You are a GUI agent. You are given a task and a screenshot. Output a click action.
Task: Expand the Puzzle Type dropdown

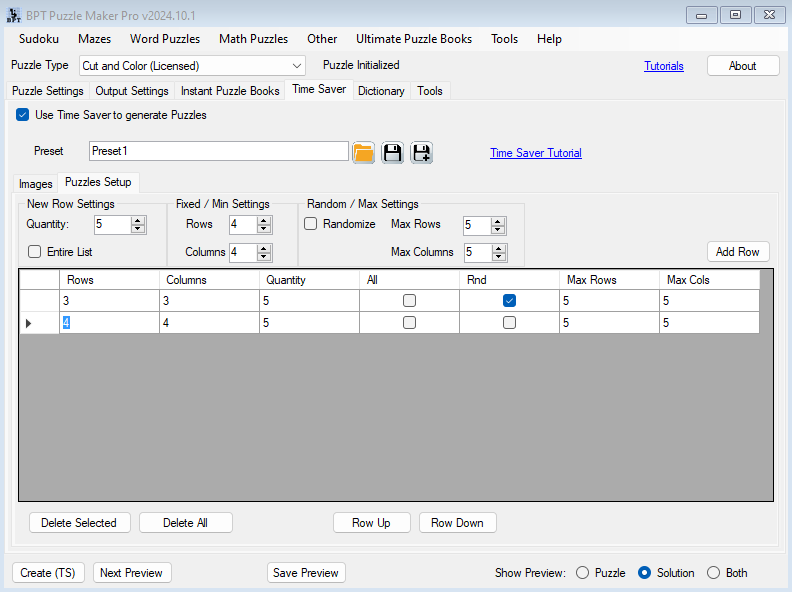tap(297, 66)
